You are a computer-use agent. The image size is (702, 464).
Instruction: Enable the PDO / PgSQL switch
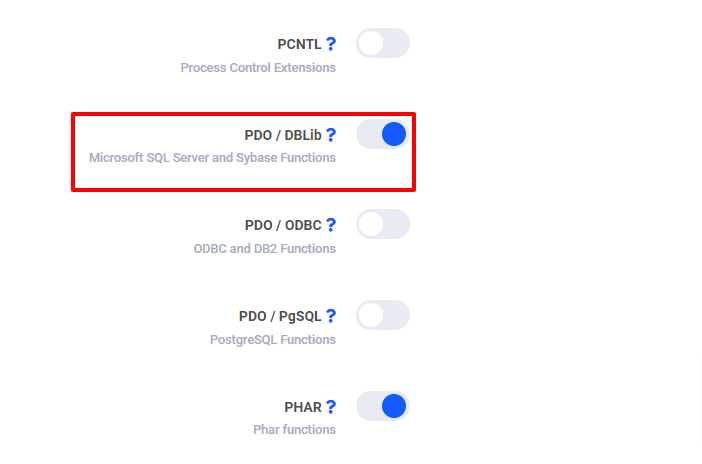point(383,315)
